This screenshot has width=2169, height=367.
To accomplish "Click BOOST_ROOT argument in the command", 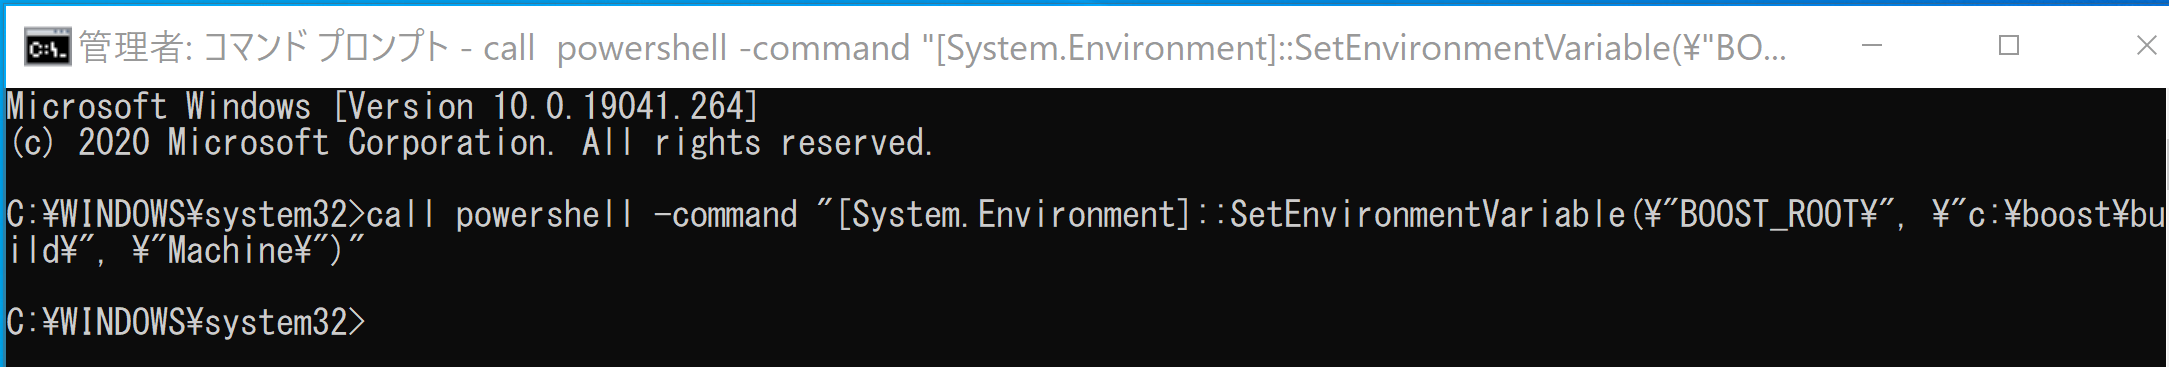I will click(1779, 214).
